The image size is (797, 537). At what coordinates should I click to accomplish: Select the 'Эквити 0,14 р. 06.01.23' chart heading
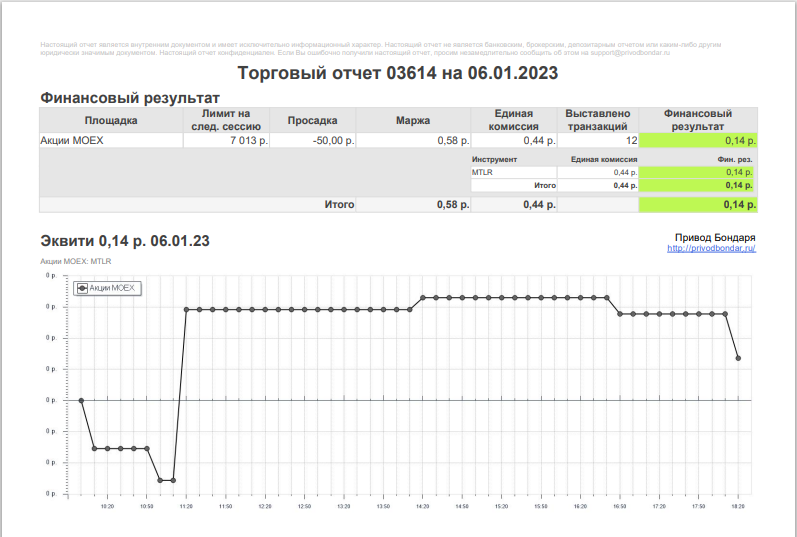tap(125, 241)
